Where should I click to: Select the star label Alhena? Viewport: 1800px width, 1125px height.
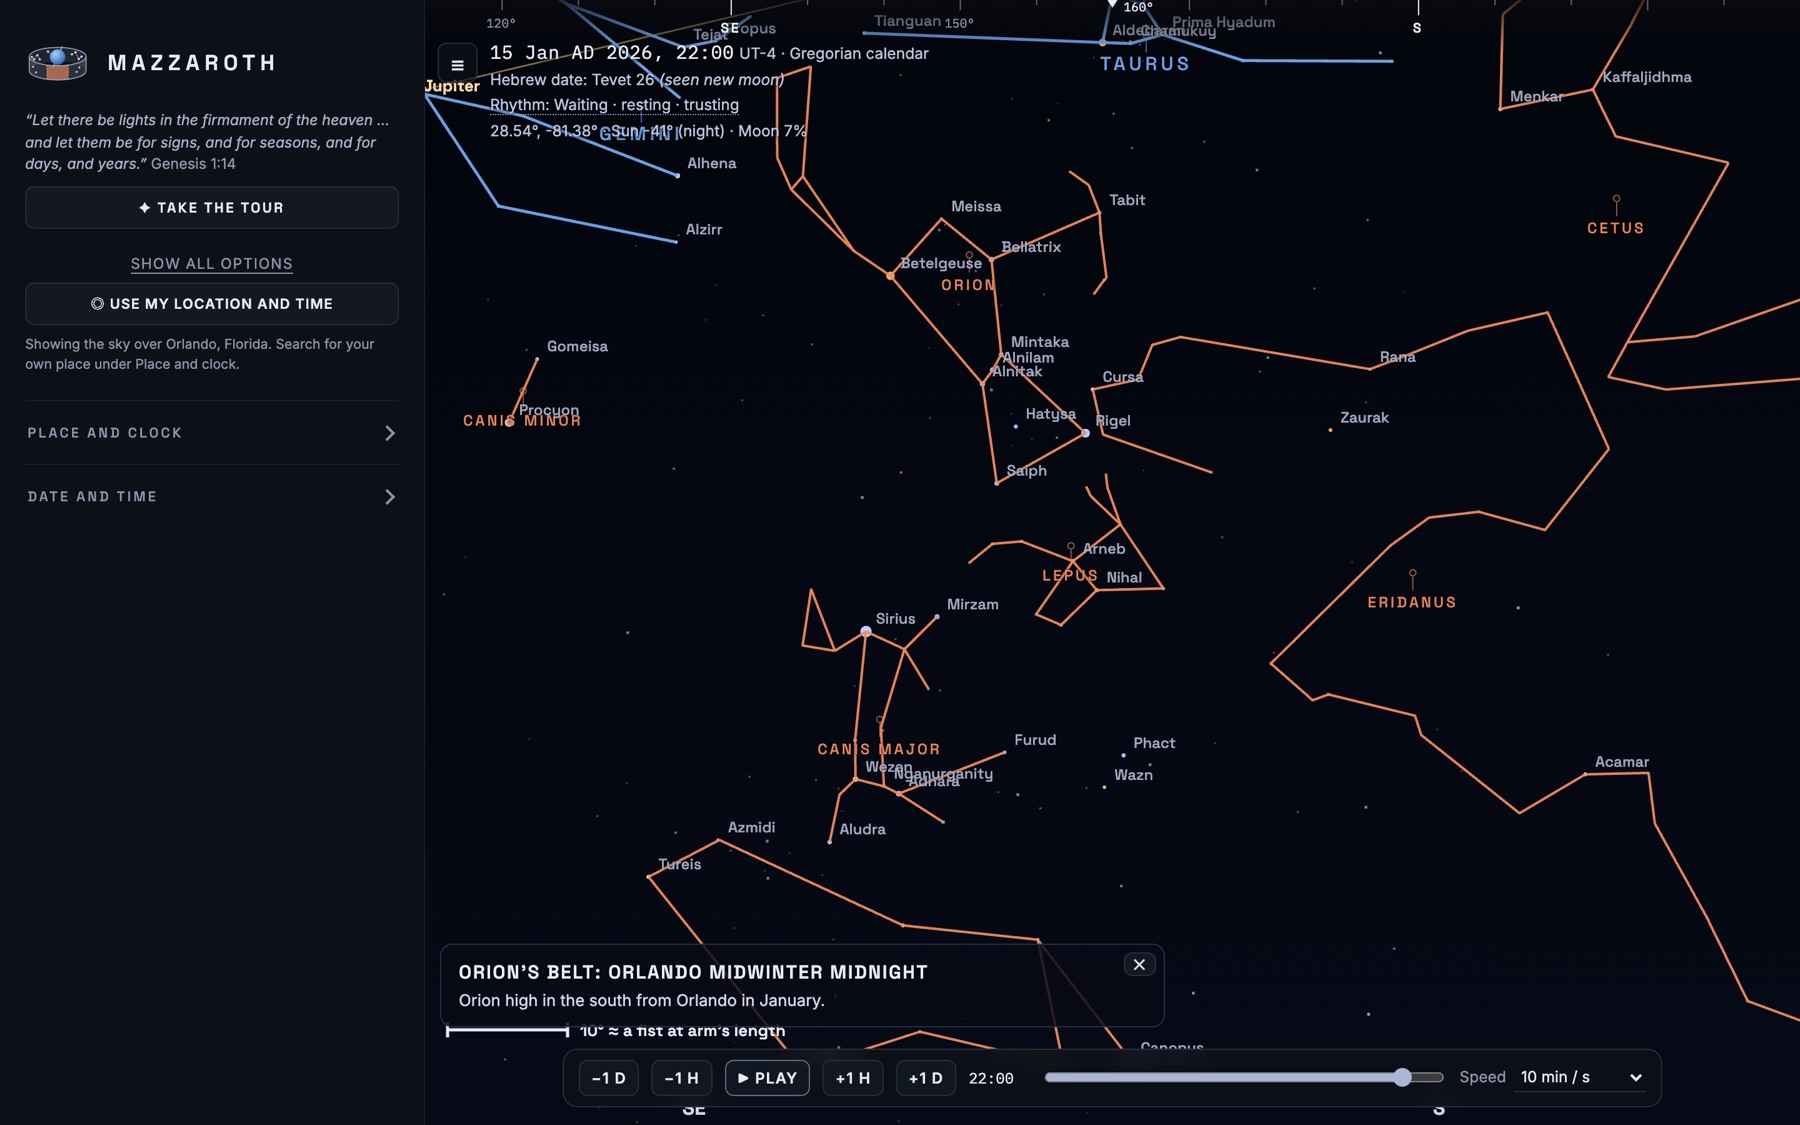coord(712,163)
